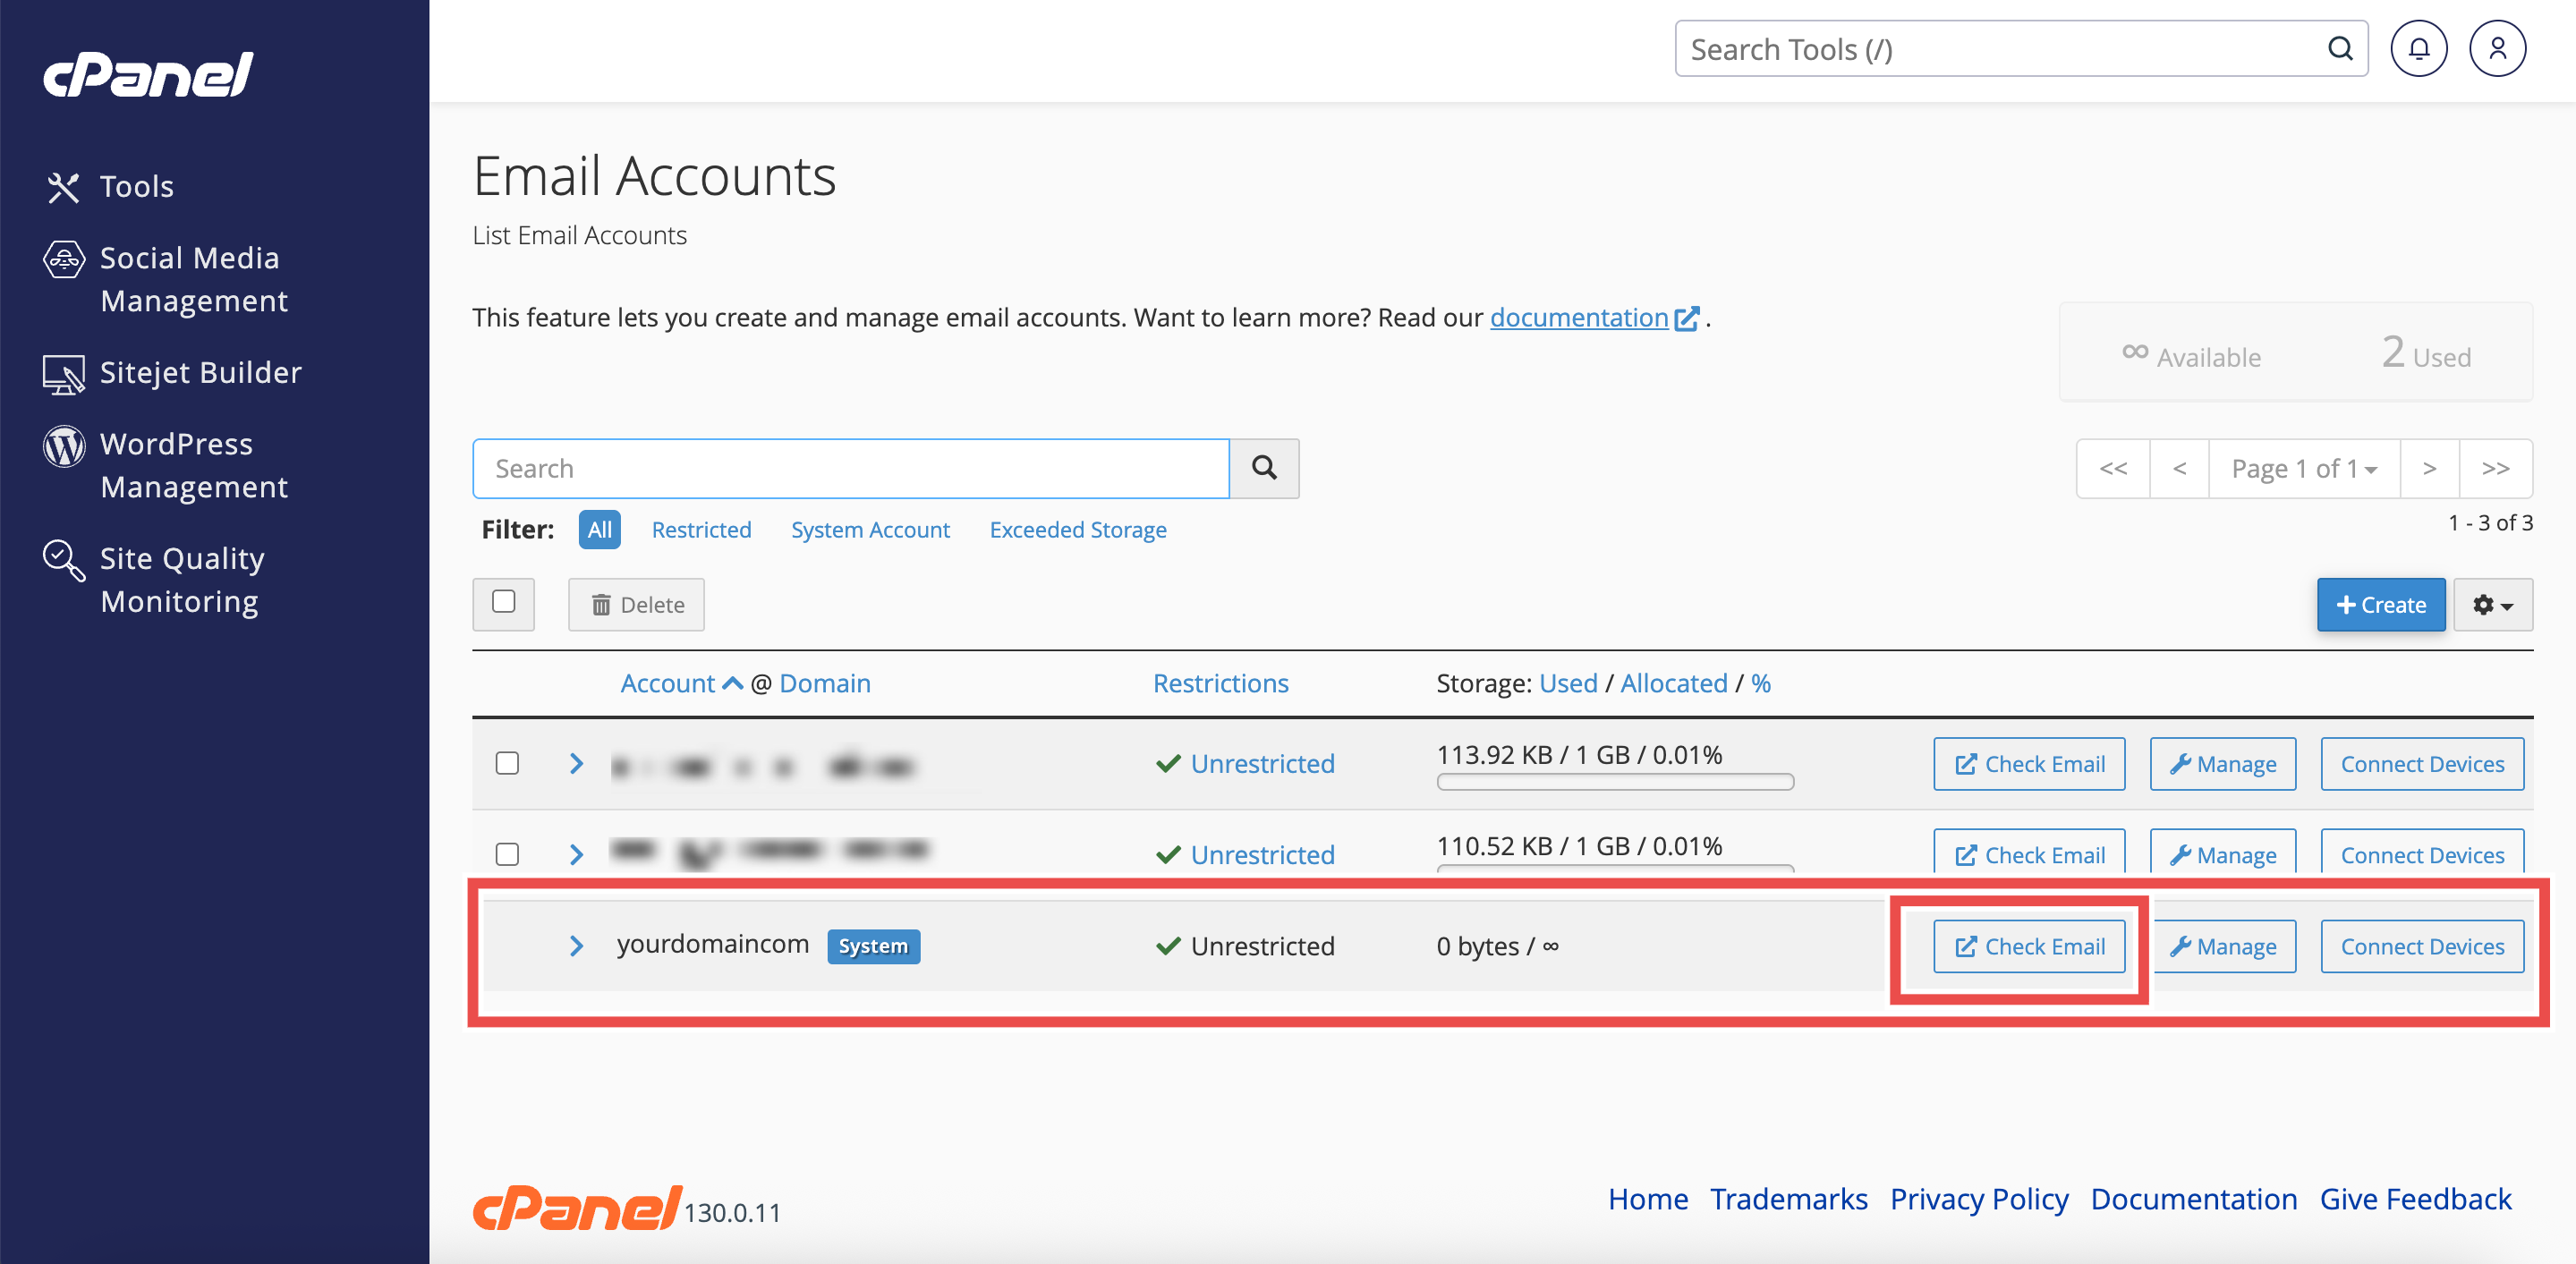Expand the yourdomaincom system account row

click(576, 946)
